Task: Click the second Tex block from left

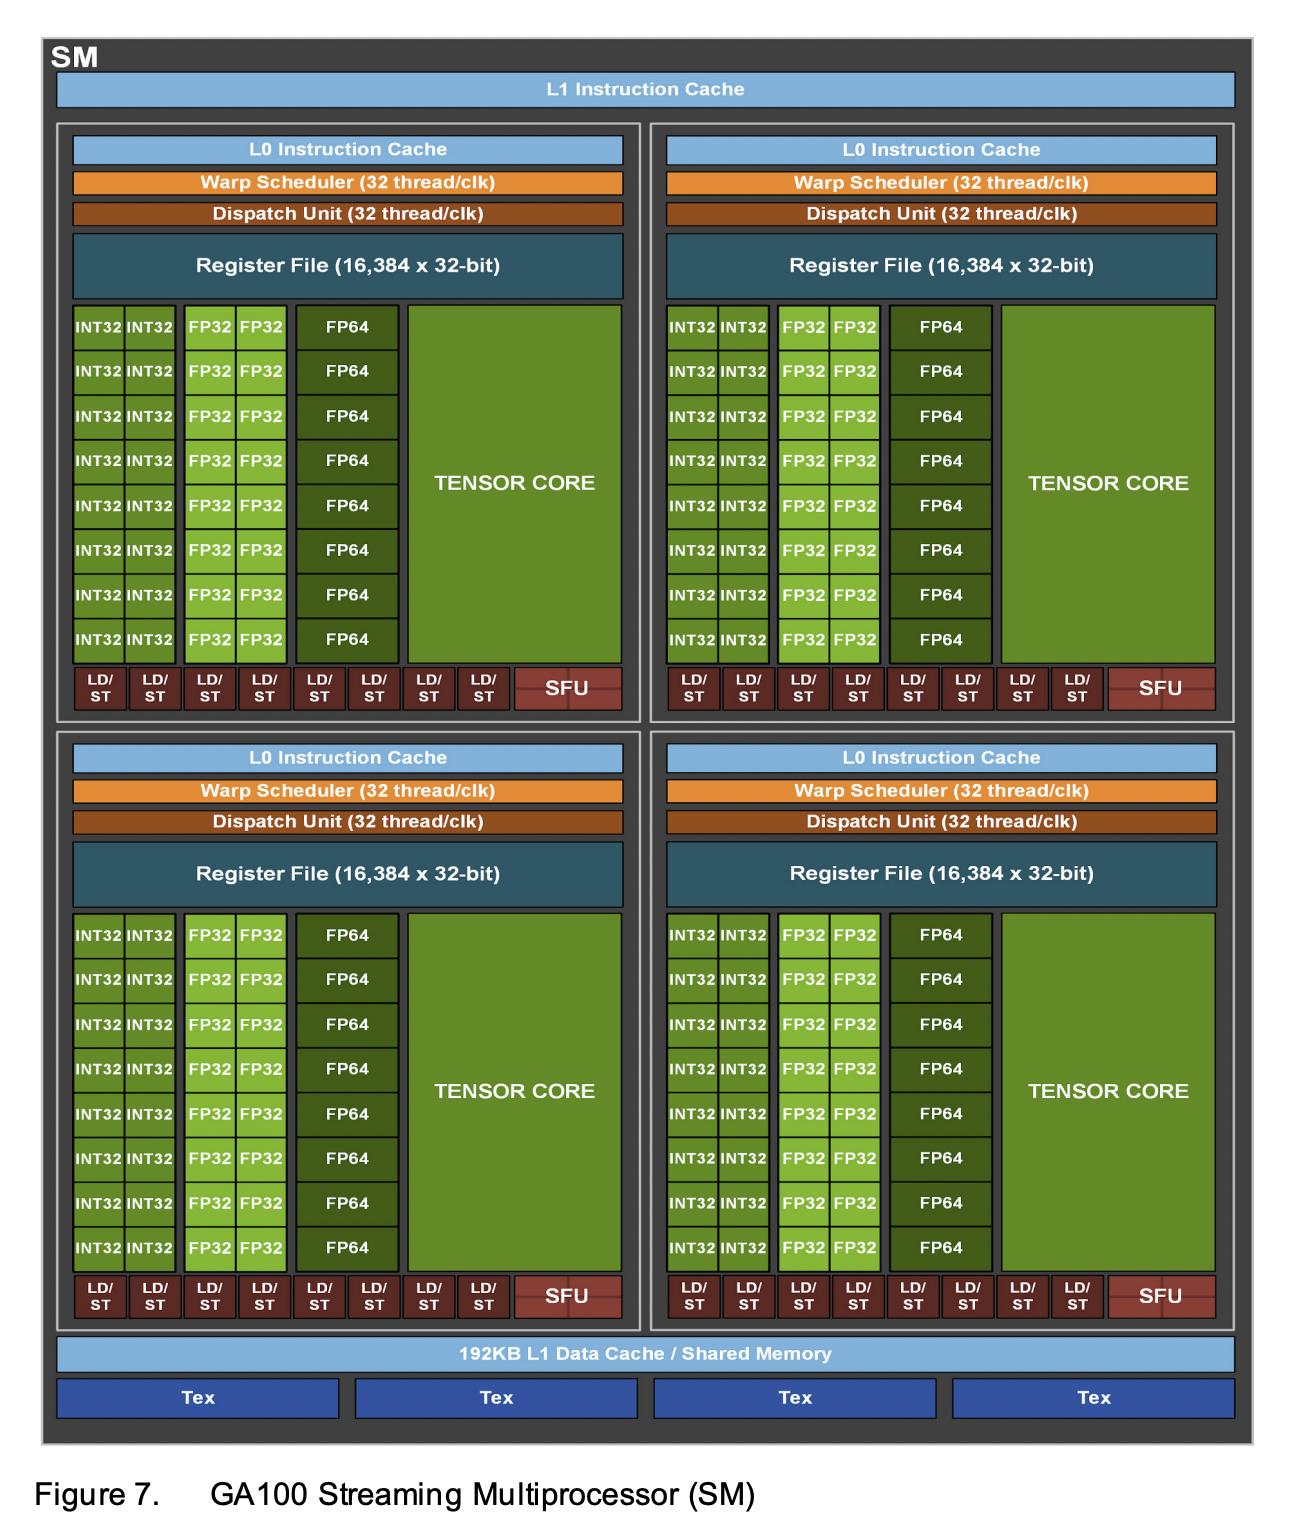Action: 496,1398
